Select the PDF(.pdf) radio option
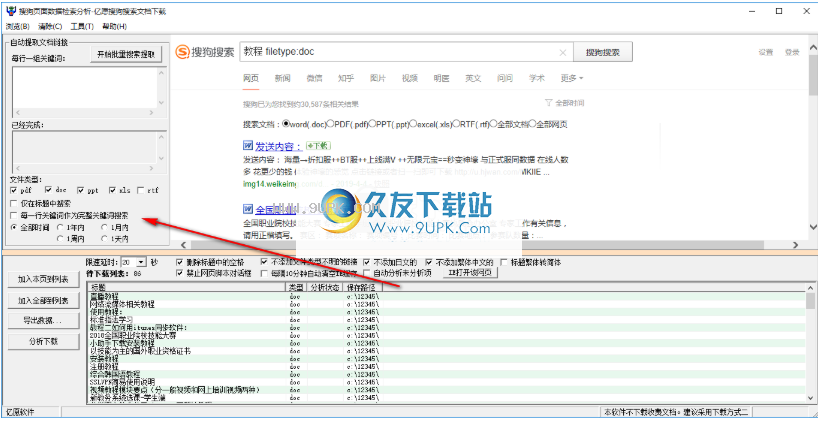Screen dimensions: 818x422 click(x=330, y=125)
